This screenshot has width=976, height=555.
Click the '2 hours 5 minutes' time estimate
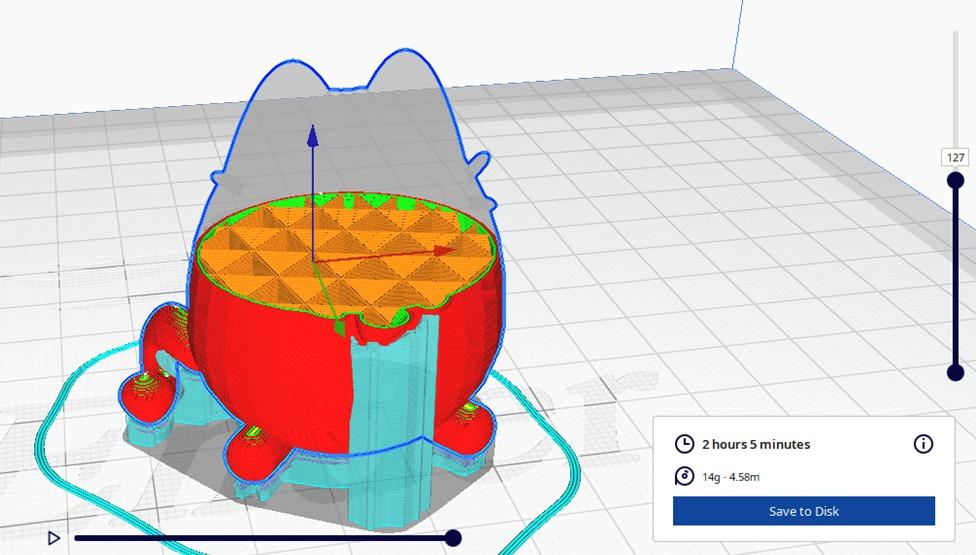pos(756,444)
